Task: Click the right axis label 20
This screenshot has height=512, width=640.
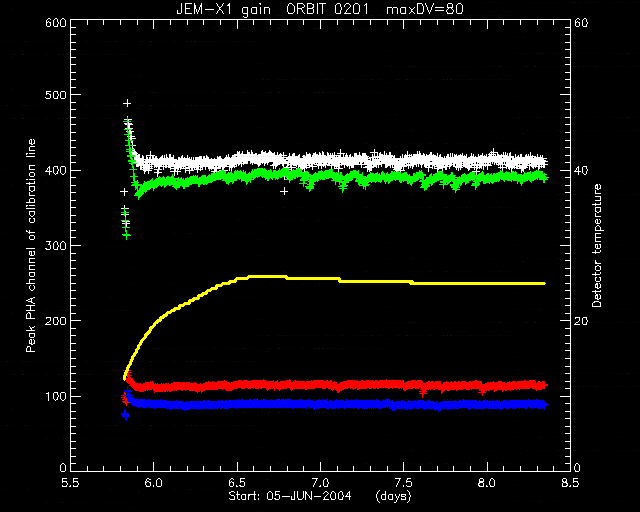Action: click(x=581, y=321)
